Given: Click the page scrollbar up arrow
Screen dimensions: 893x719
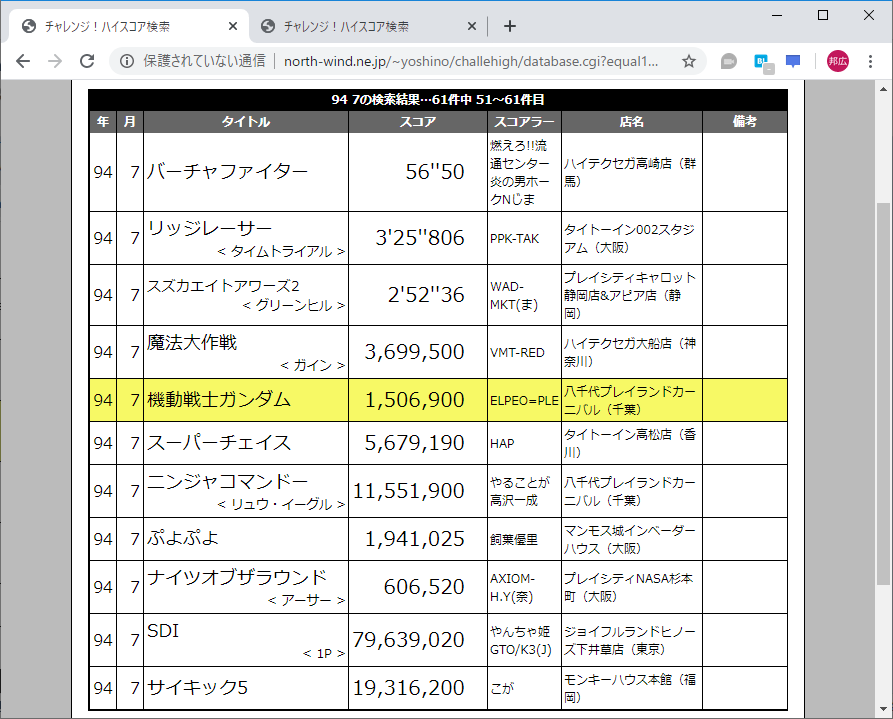Looking at the screenshot, I should [883, 89].
